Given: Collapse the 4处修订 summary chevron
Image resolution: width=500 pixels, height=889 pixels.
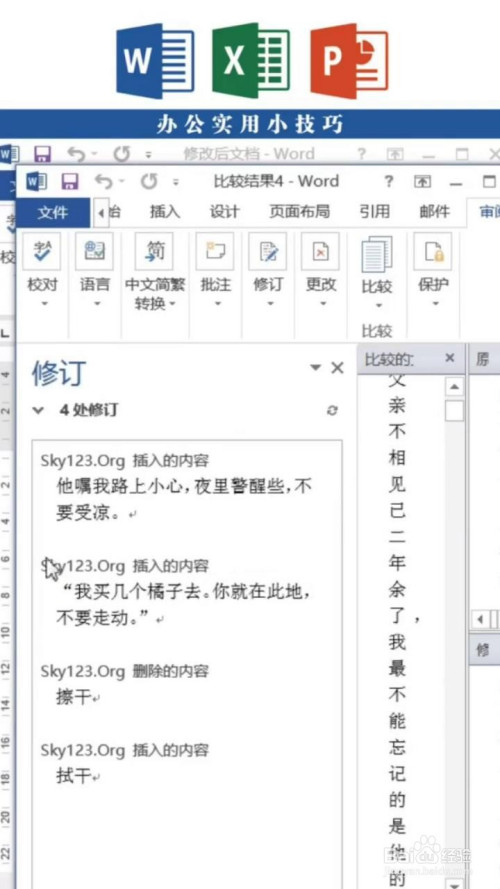Looking at the screenshot, I should click(x=38, y=410).
